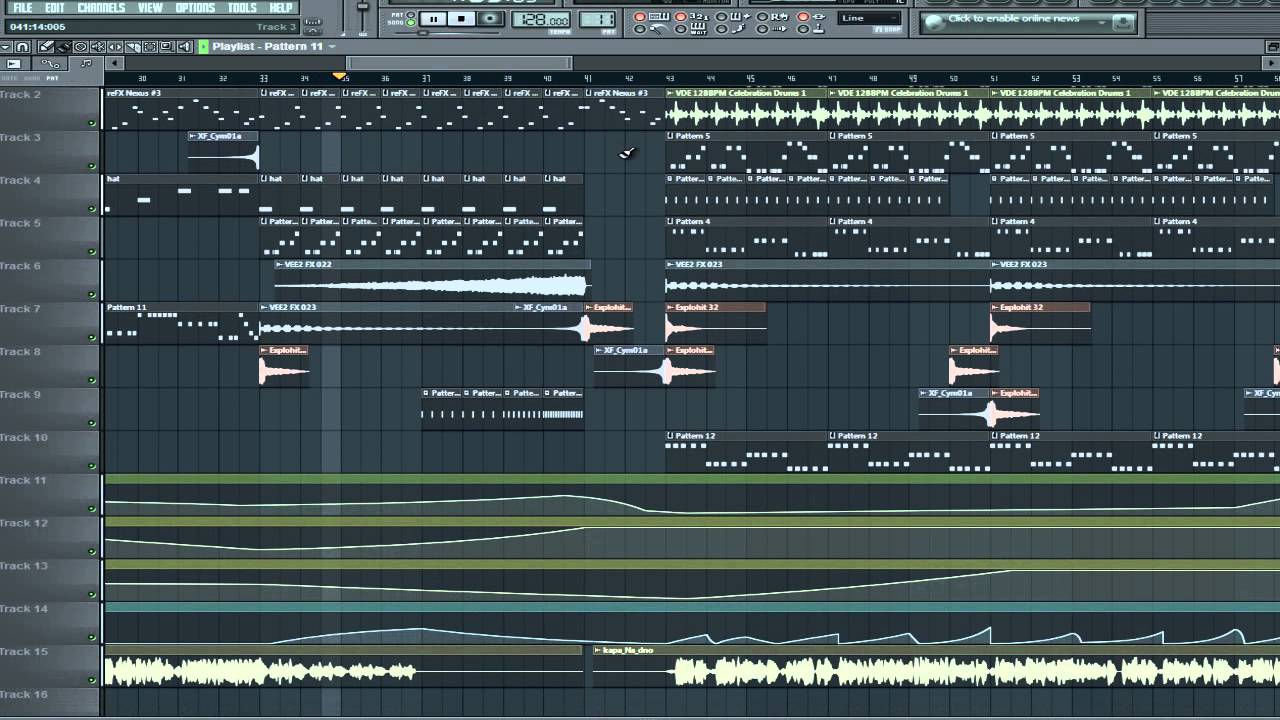The width and height of the screenshot is (1280, 720).
Task: Mute Track 3 using its green LED
Action: [x=92, y=167]
